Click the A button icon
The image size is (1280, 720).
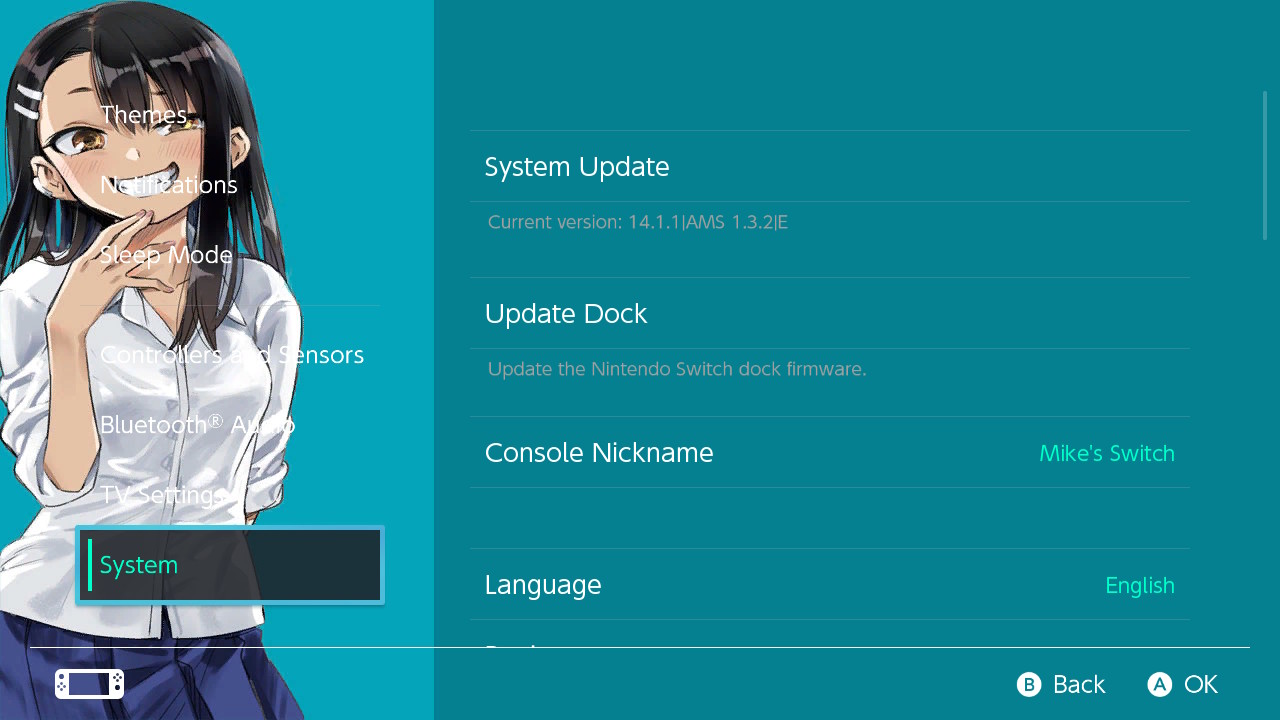(x=1160, y=684)
